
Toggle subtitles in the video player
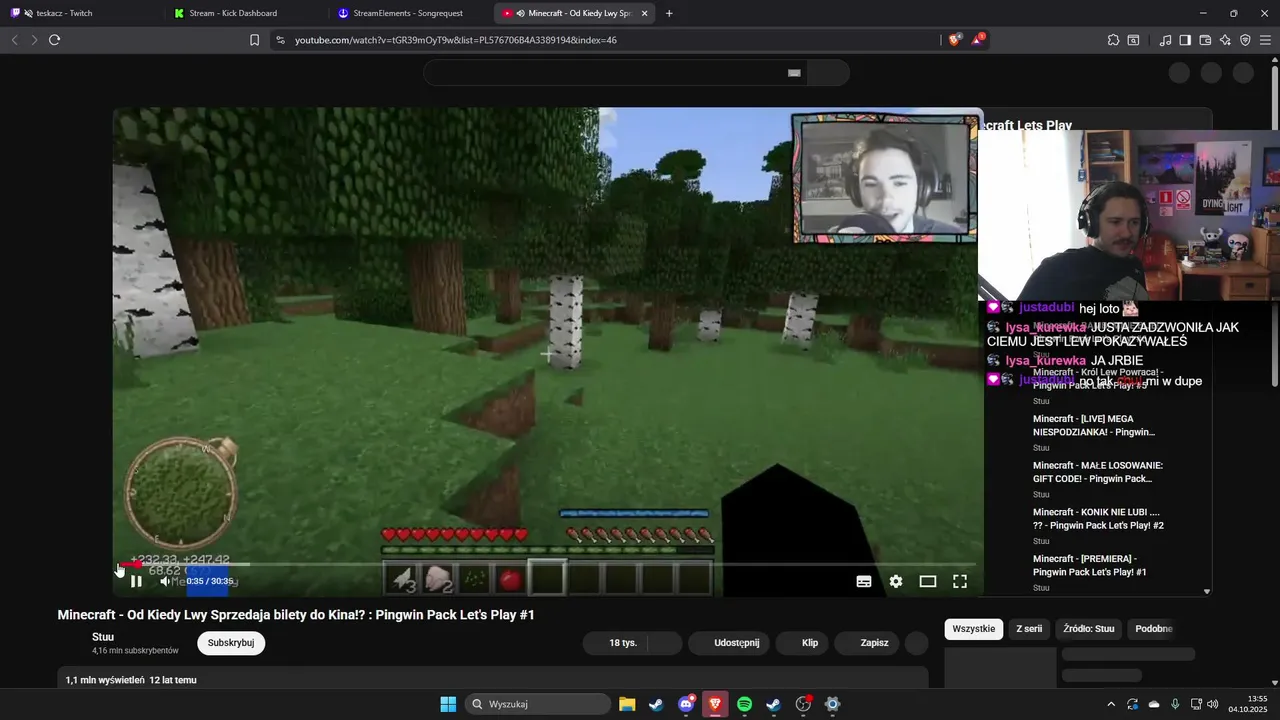(864, 581)
